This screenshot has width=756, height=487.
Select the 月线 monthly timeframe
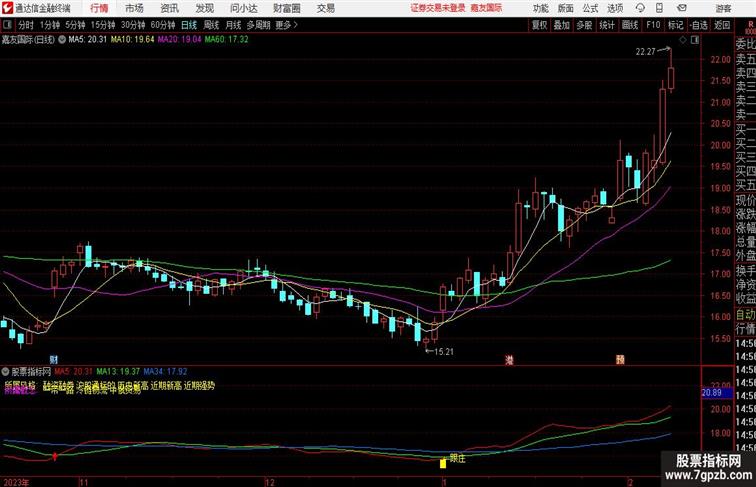[x=233, y=25]
